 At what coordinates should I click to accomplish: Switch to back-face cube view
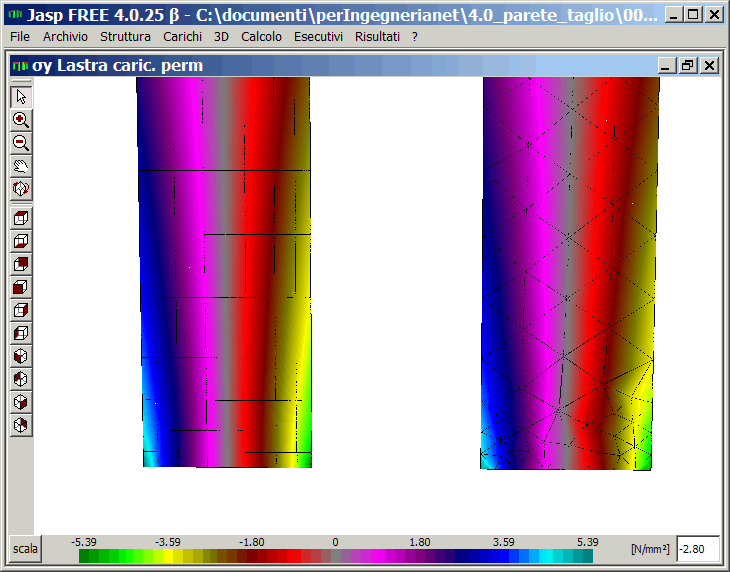click(21, 264)
